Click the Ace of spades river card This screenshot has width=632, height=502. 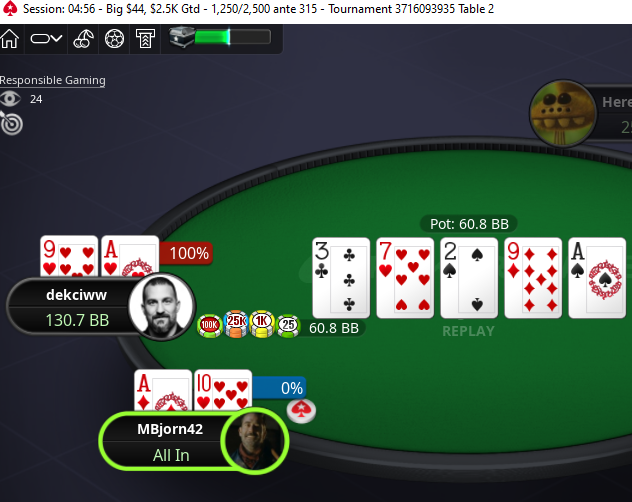(597, 278)
